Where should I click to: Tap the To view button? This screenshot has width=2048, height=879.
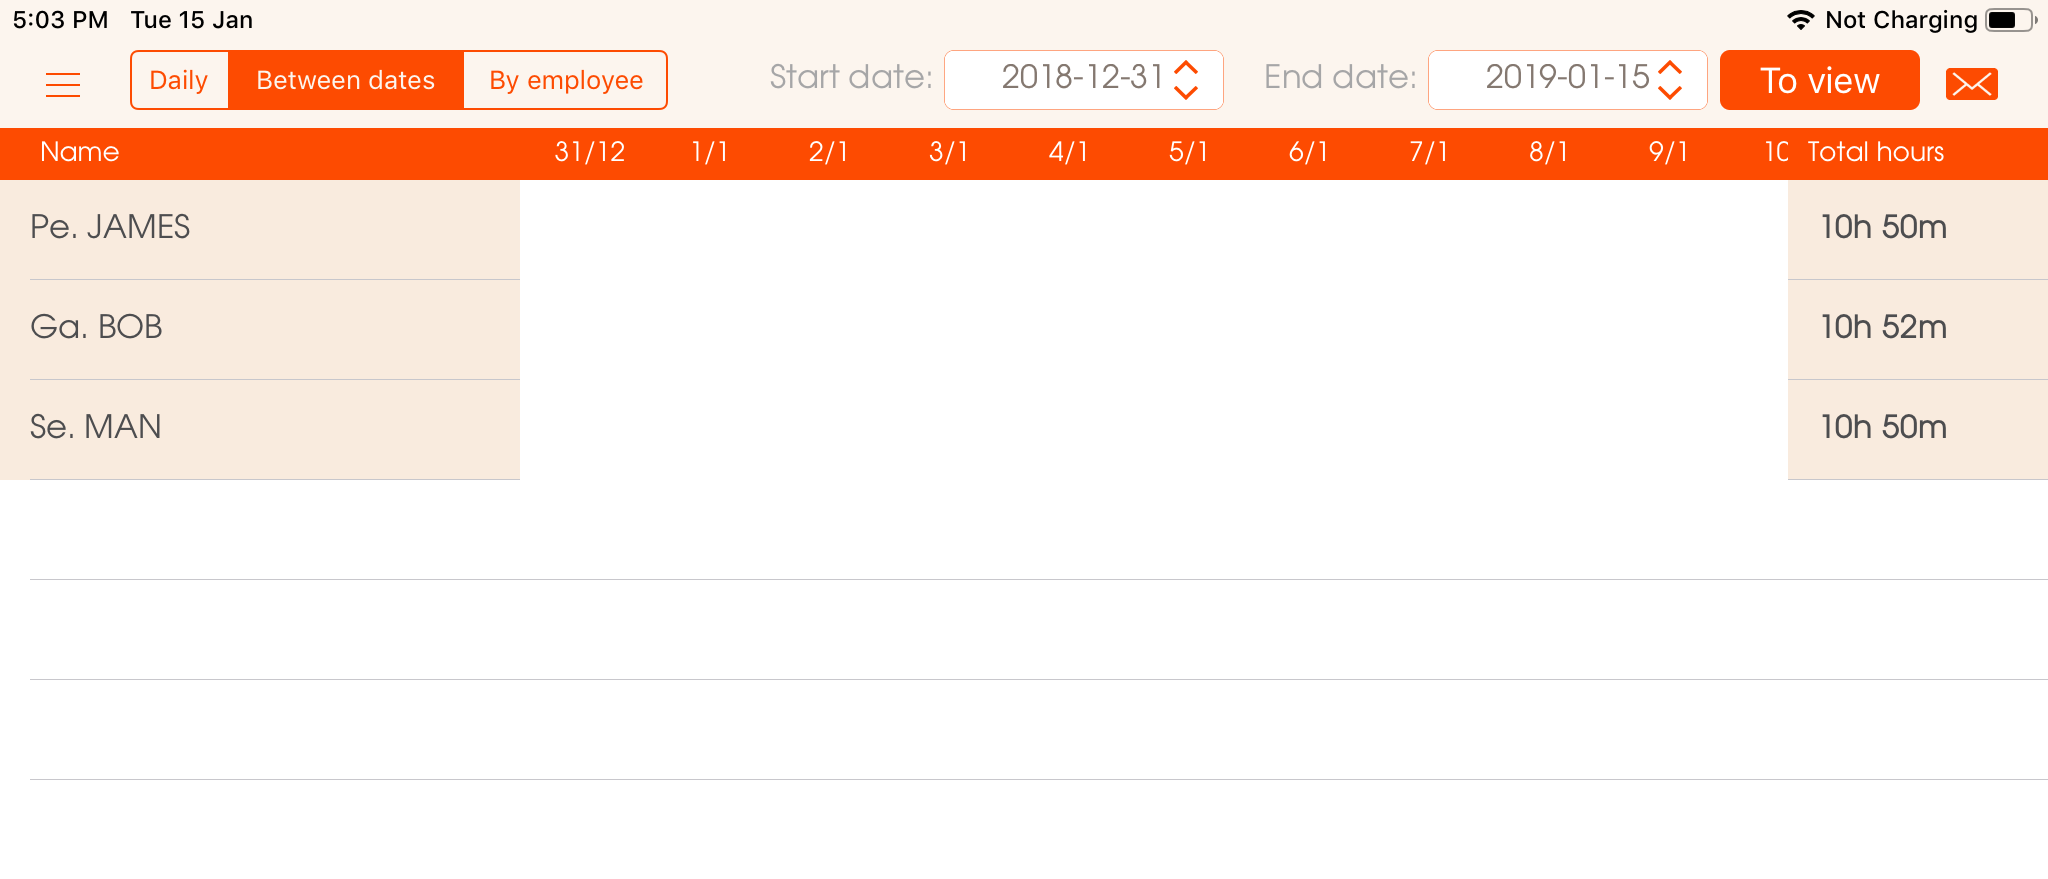coord(1819,80)
